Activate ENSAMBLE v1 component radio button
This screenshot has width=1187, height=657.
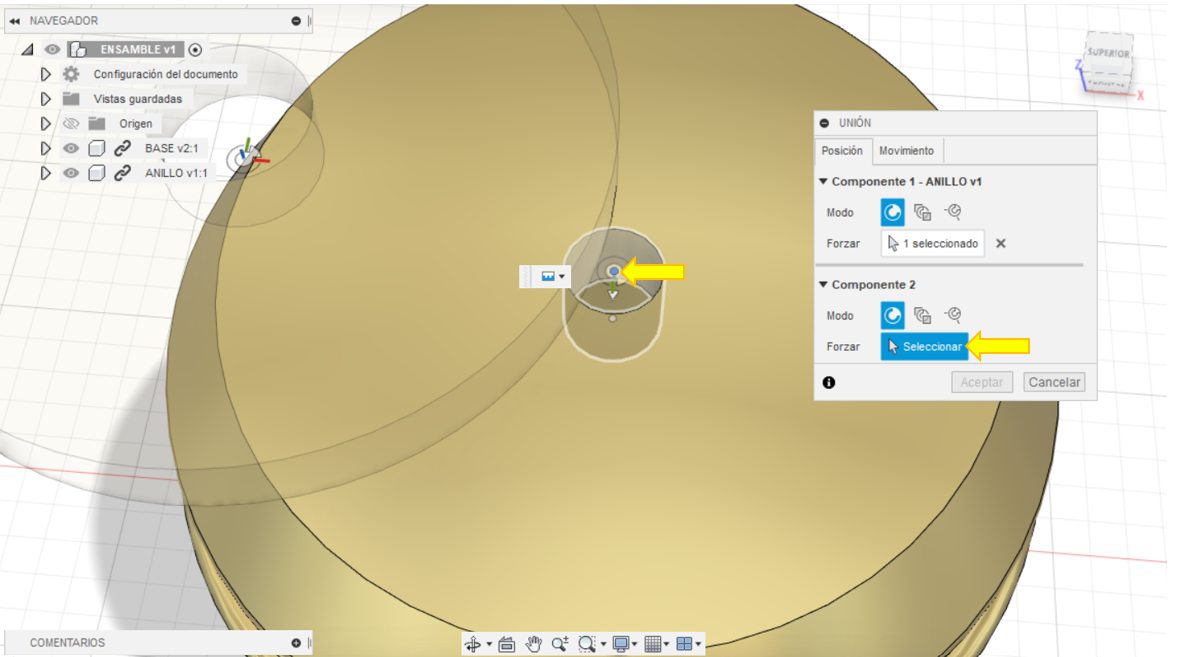tap(195, 50)
